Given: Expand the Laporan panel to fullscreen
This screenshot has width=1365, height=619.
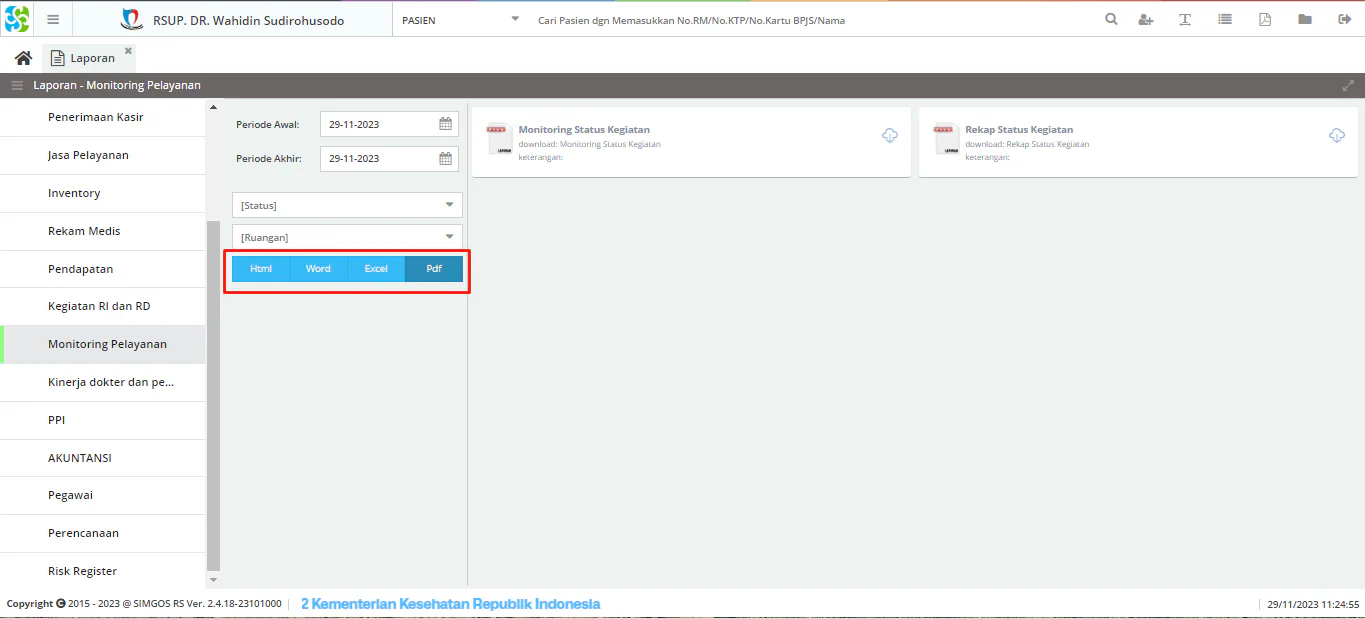Looking at the screenshot, I should 1348,85.
